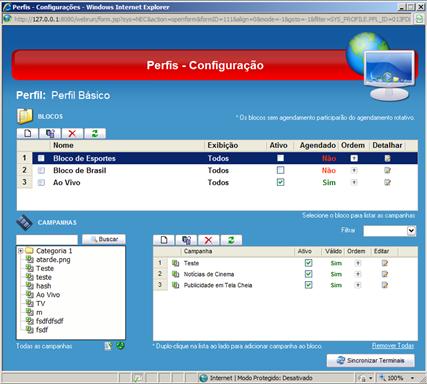The width and height of the screenshot is (427, 384).
Task: Click the Editar icon for Notícias de Cinema
Action: click(385, 274)
